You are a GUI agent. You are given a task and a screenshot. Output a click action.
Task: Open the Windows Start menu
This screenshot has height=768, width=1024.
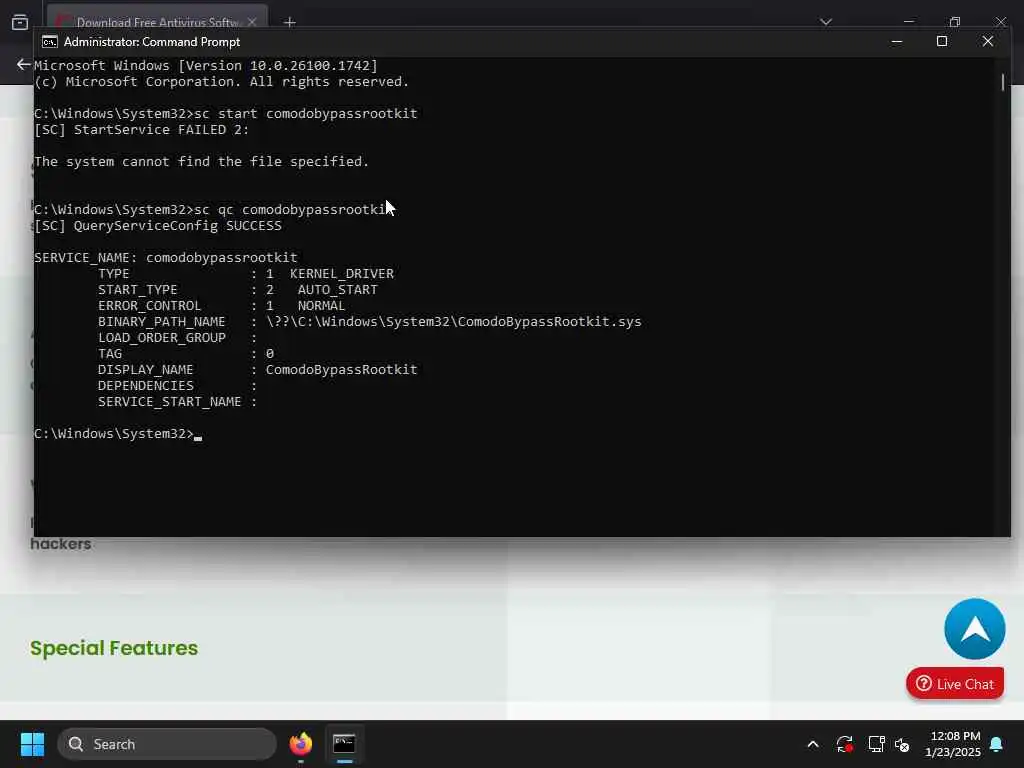pyautogui.click(x=32, y=744)
